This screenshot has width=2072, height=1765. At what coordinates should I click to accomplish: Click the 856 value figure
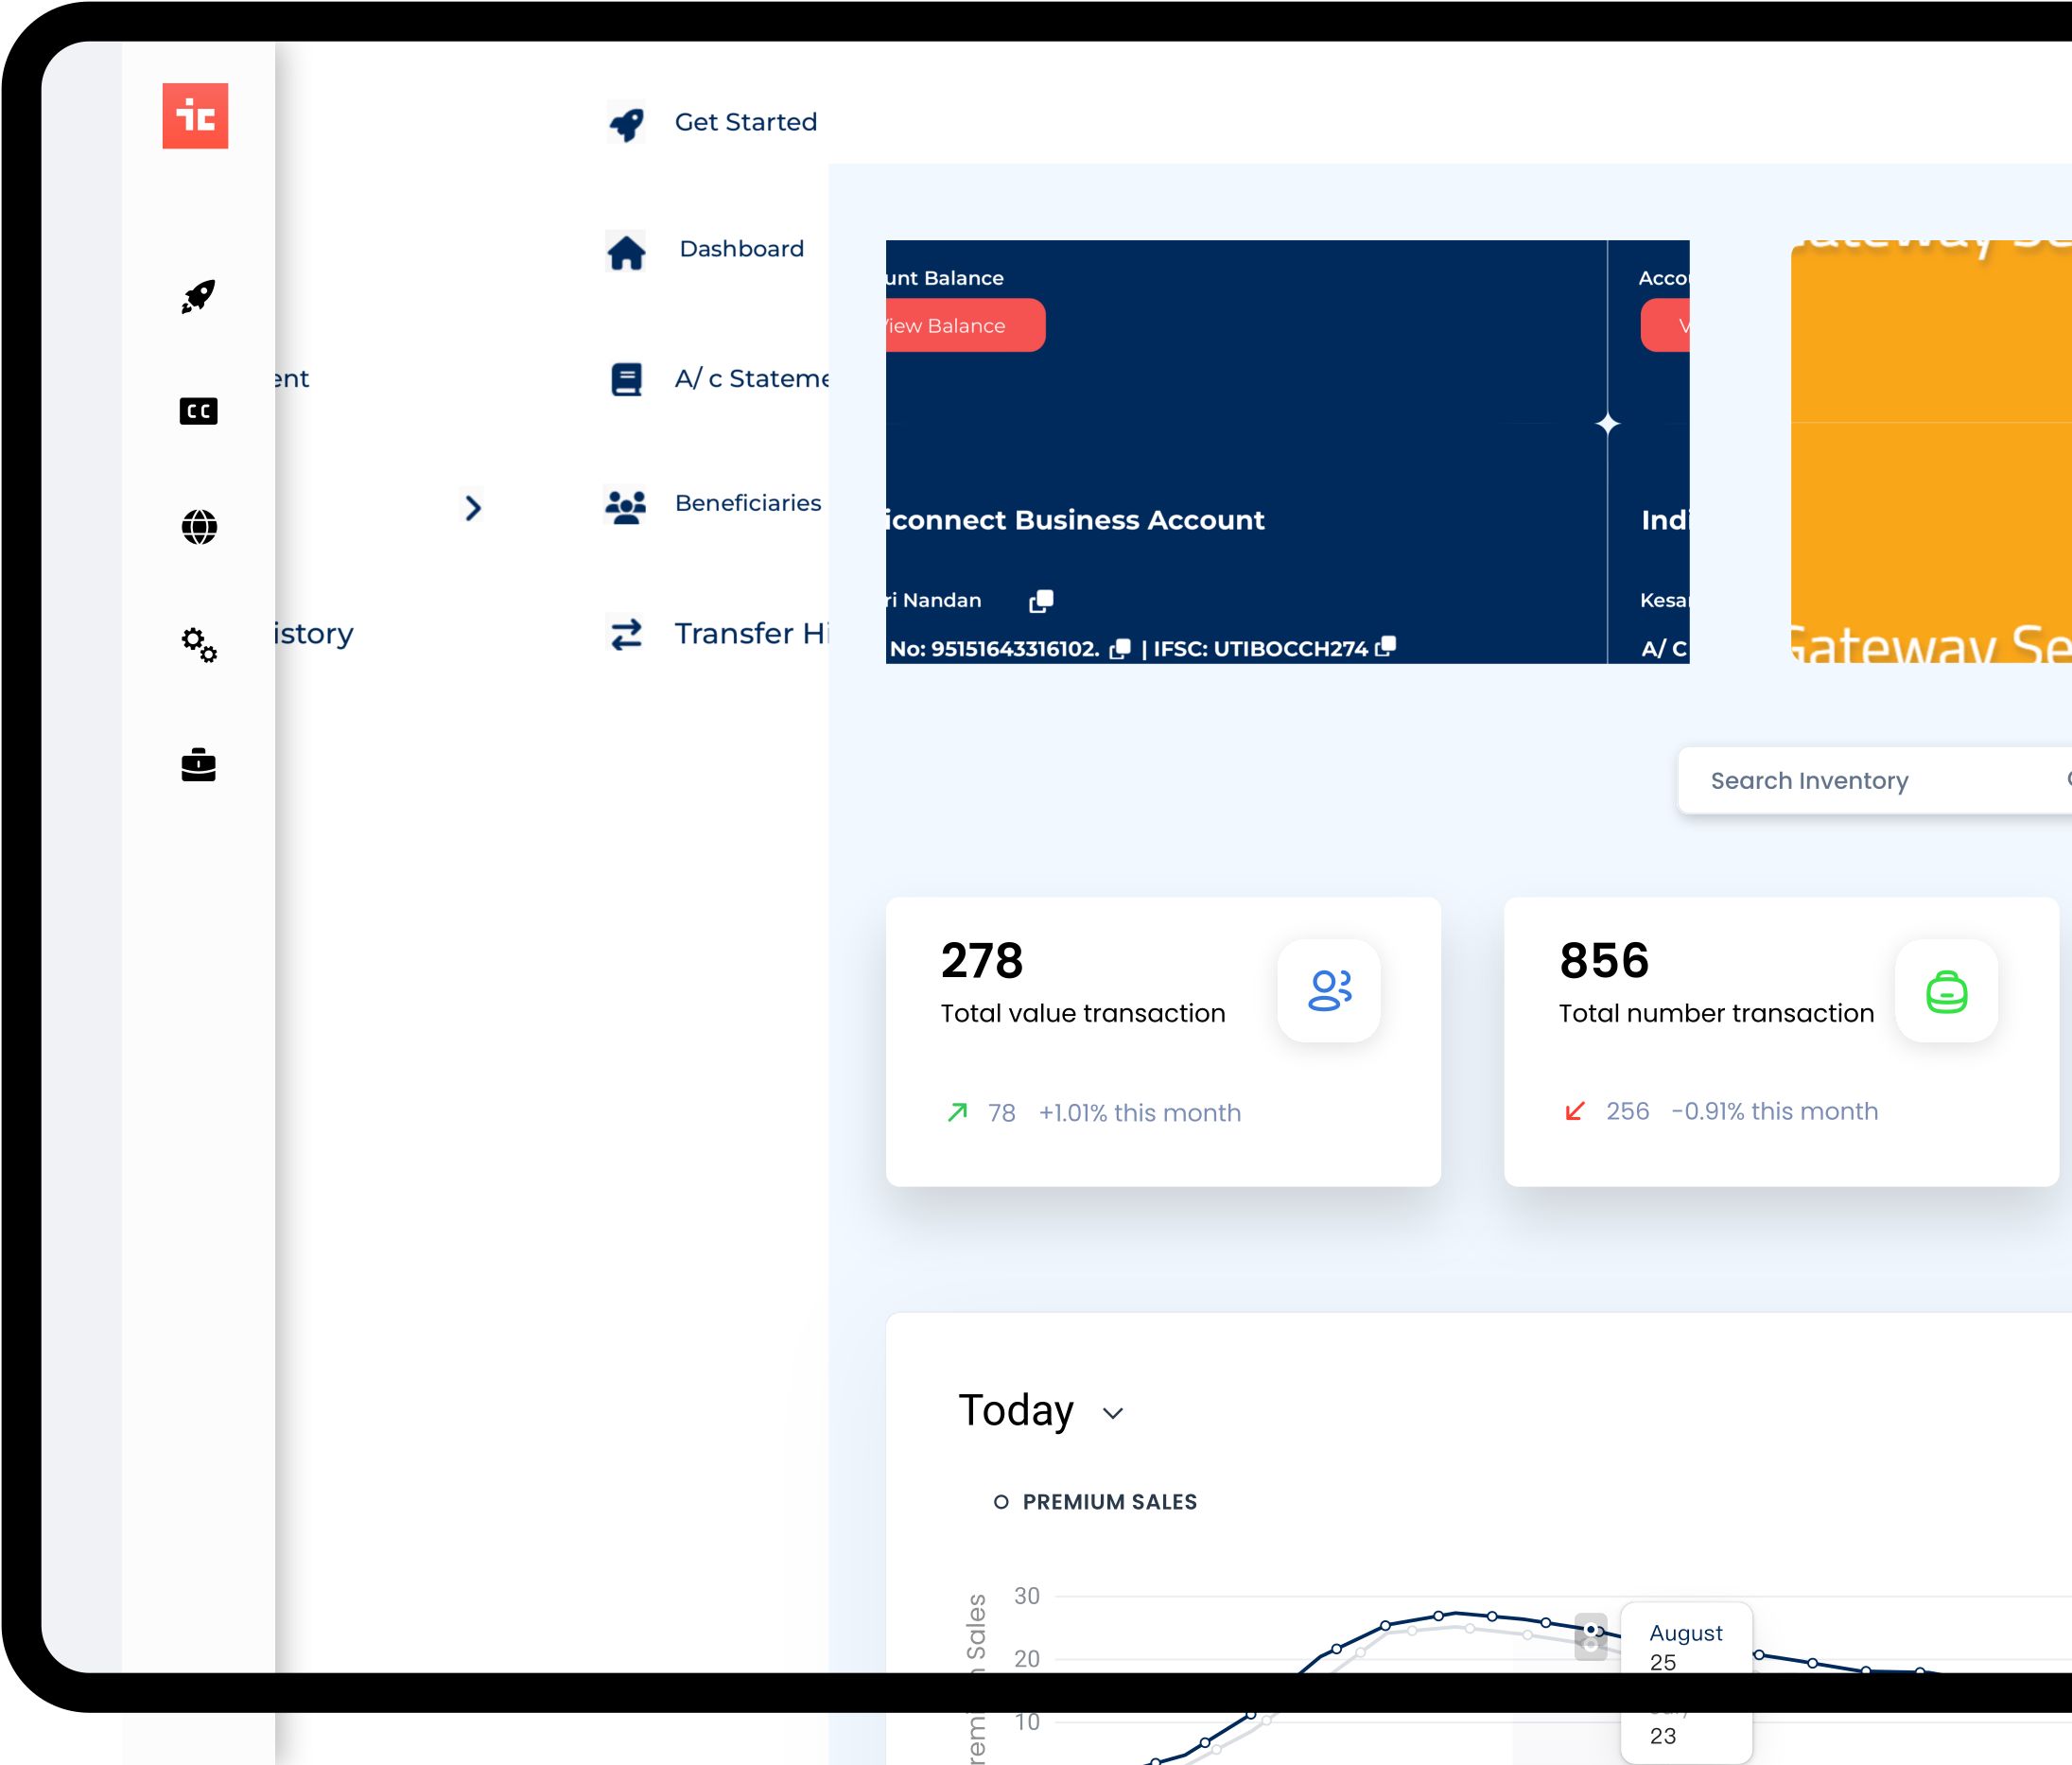click(x=1604, y=960)
